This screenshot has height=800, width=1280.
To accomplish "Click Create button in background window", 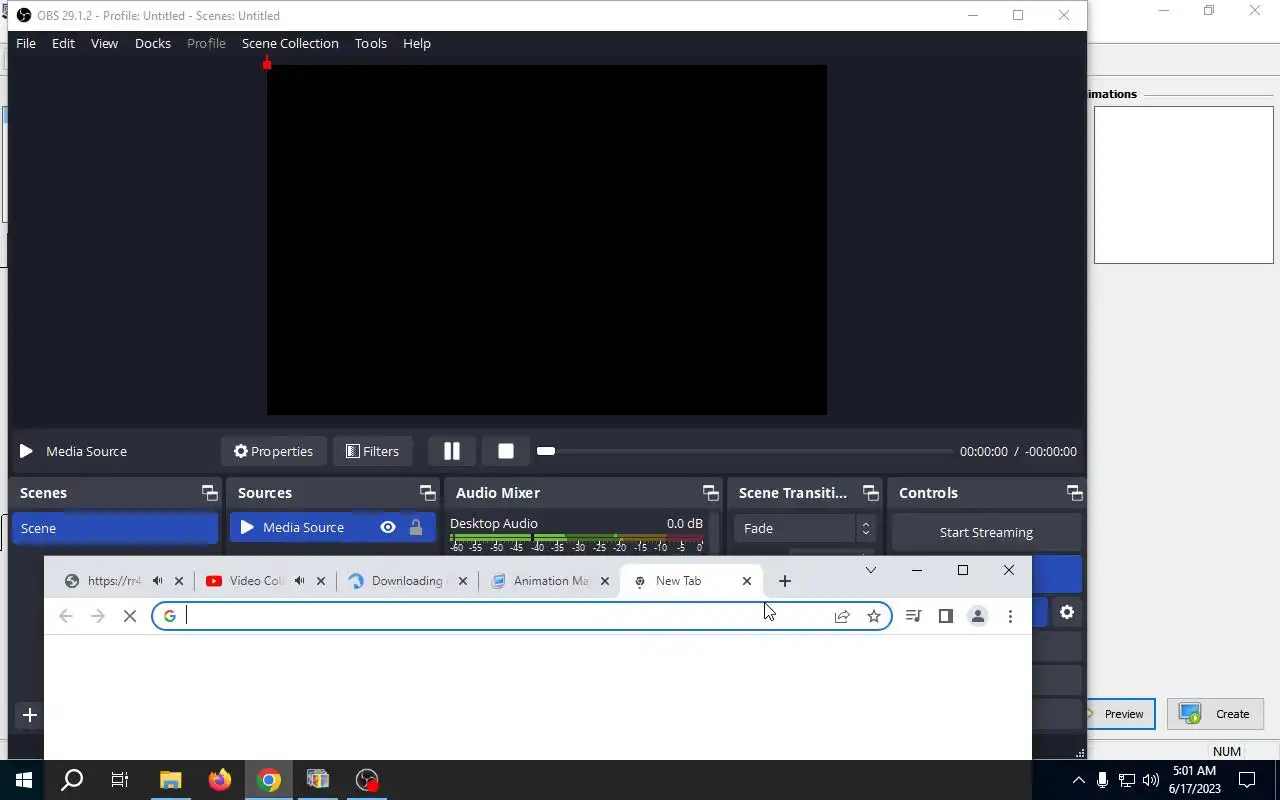I will tap(1215, 714).
